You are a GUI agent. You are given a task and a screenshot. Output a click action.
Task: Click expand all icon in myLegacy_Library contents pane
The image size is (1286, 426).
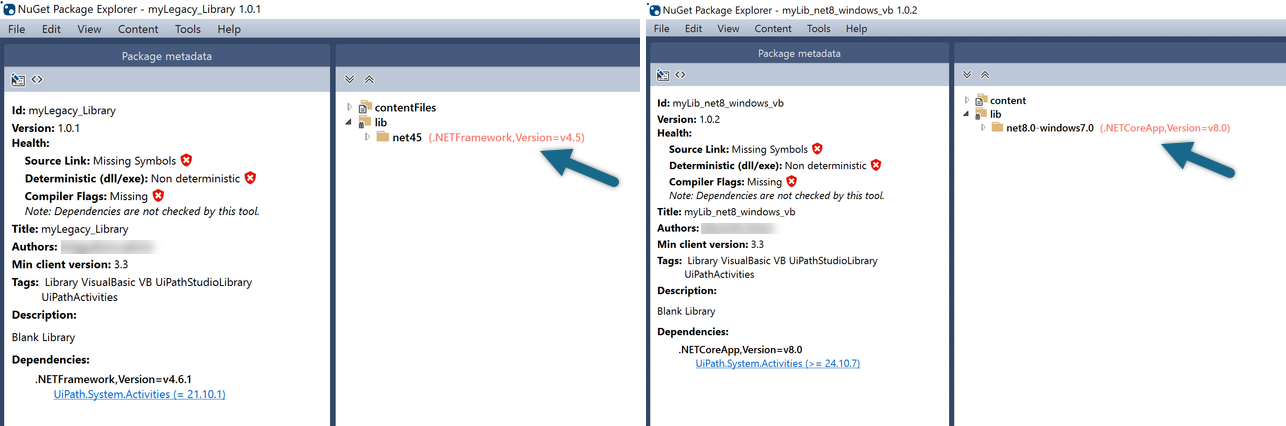click(x=350, y=79)
